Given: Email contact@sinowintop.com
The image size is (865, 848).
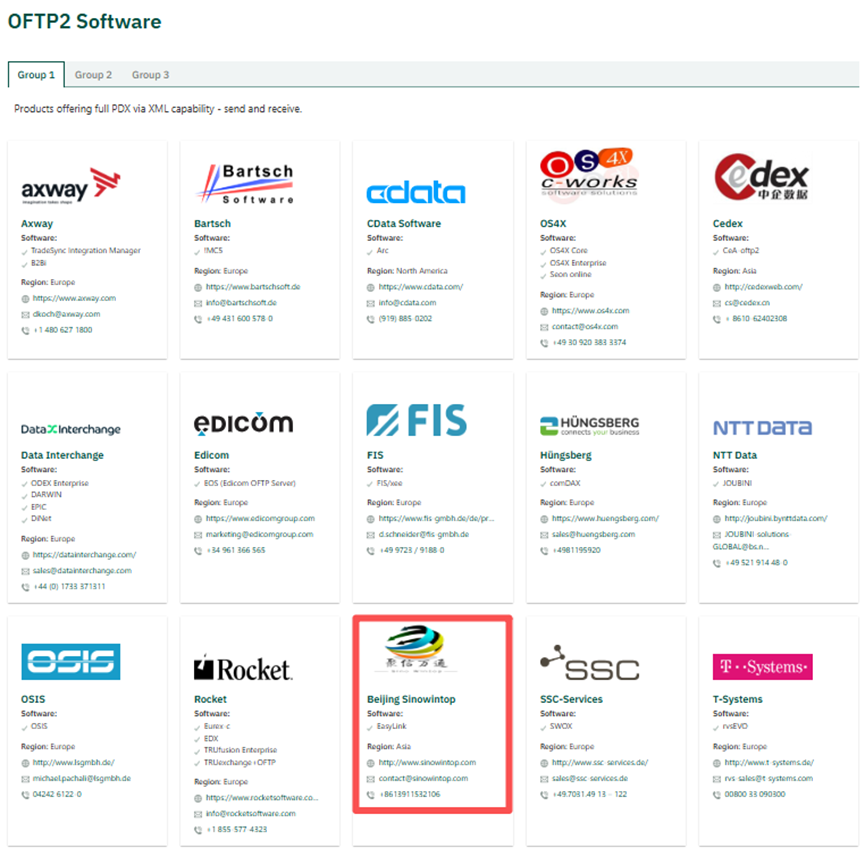Looking at the screenshot, I should tap(423, 778).
